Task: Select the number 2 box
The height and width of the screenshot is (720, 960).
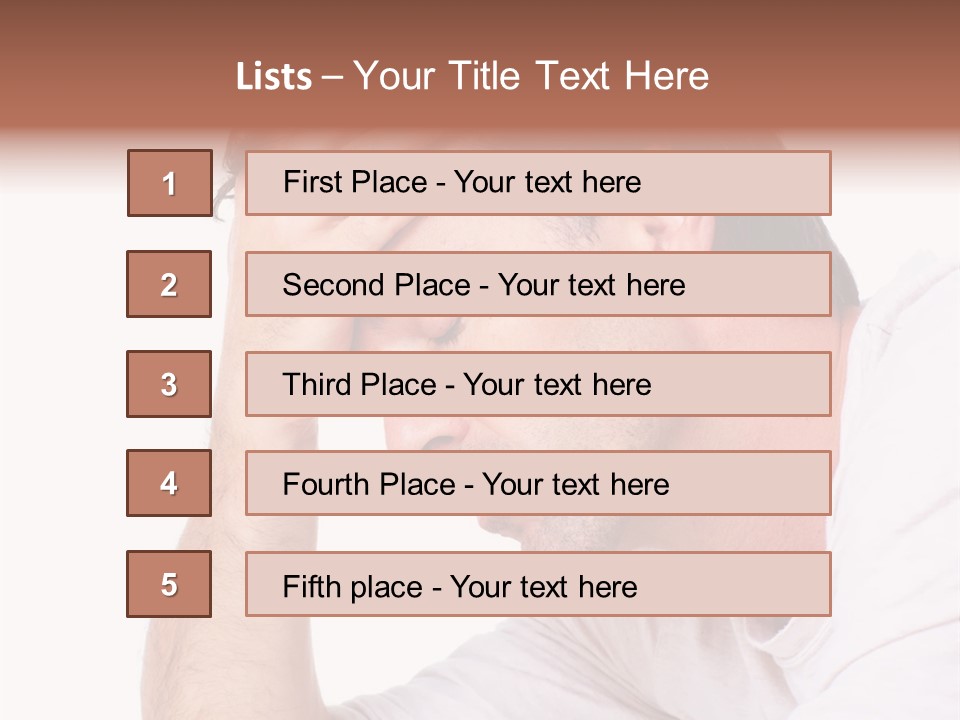Action: [169, 284]
